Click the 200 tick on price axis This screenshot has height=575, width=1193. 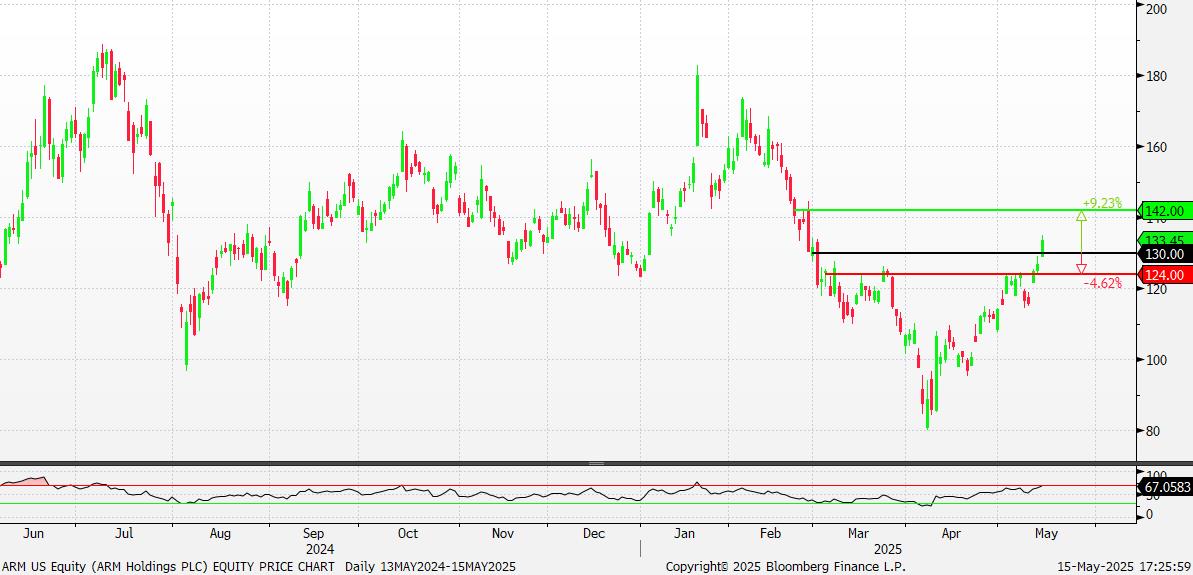pos(1156,8)
